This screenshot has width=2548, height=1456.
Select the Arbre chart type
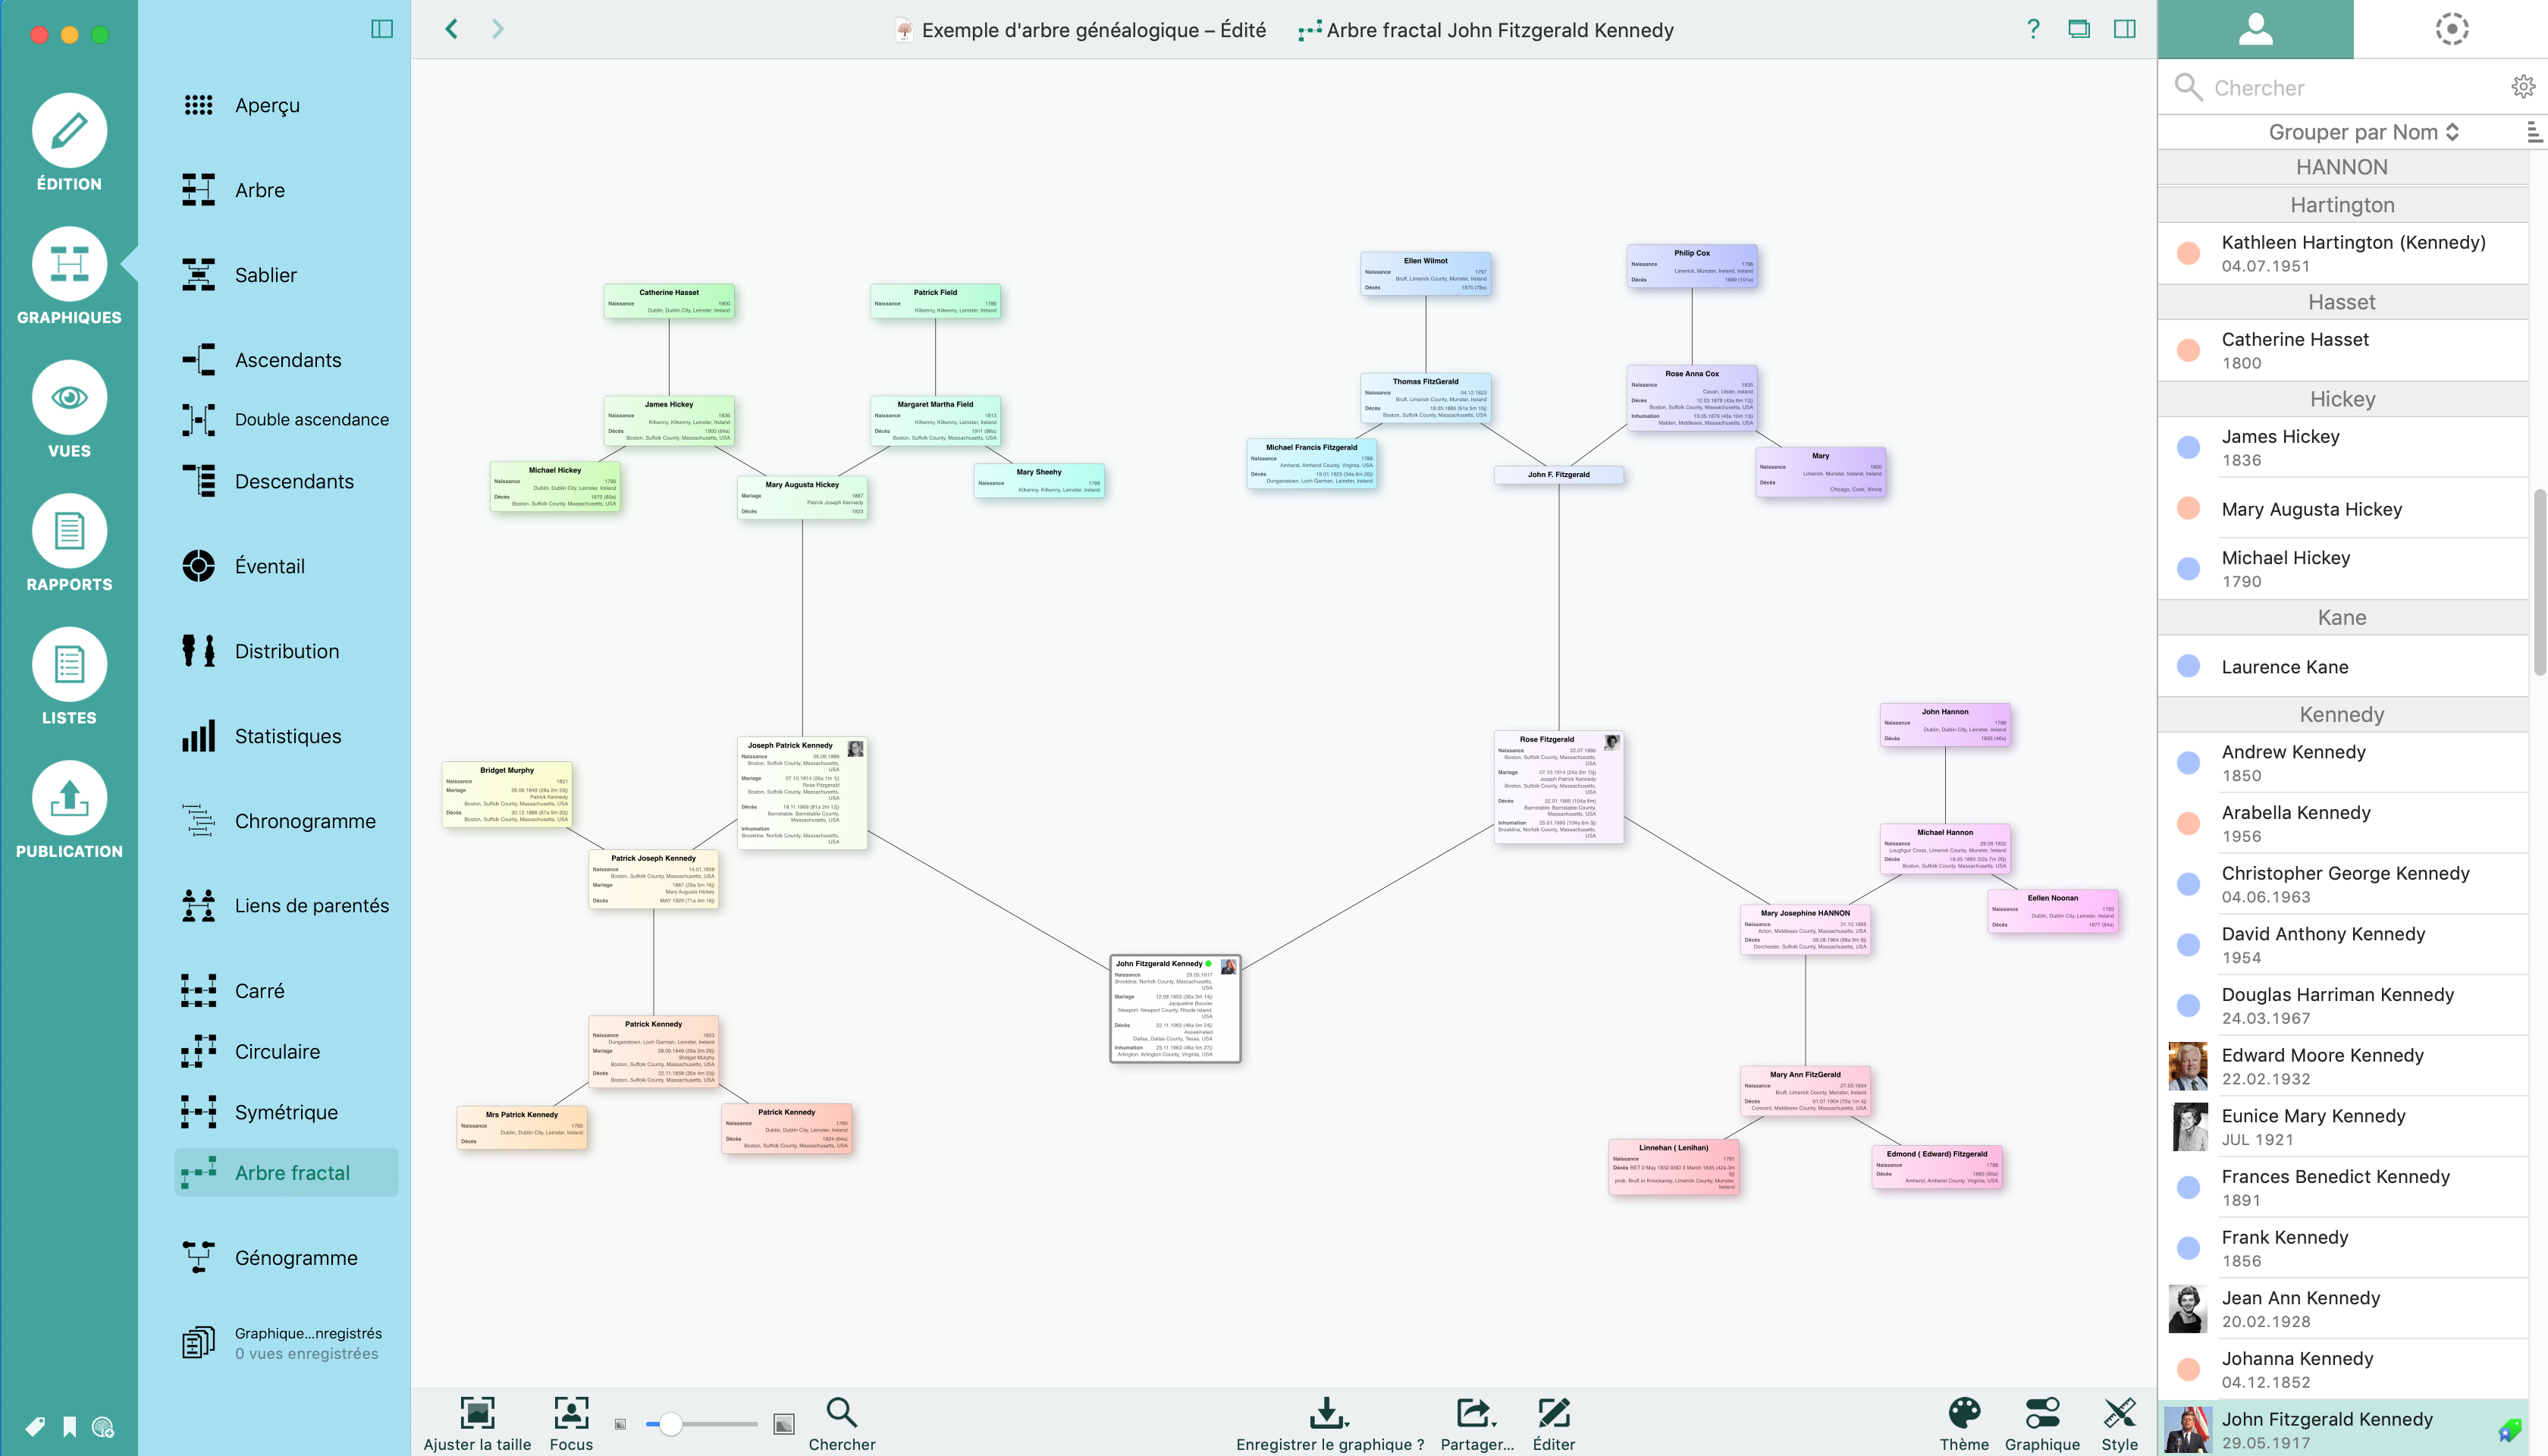pyautogui.click(x=286, y=190)
